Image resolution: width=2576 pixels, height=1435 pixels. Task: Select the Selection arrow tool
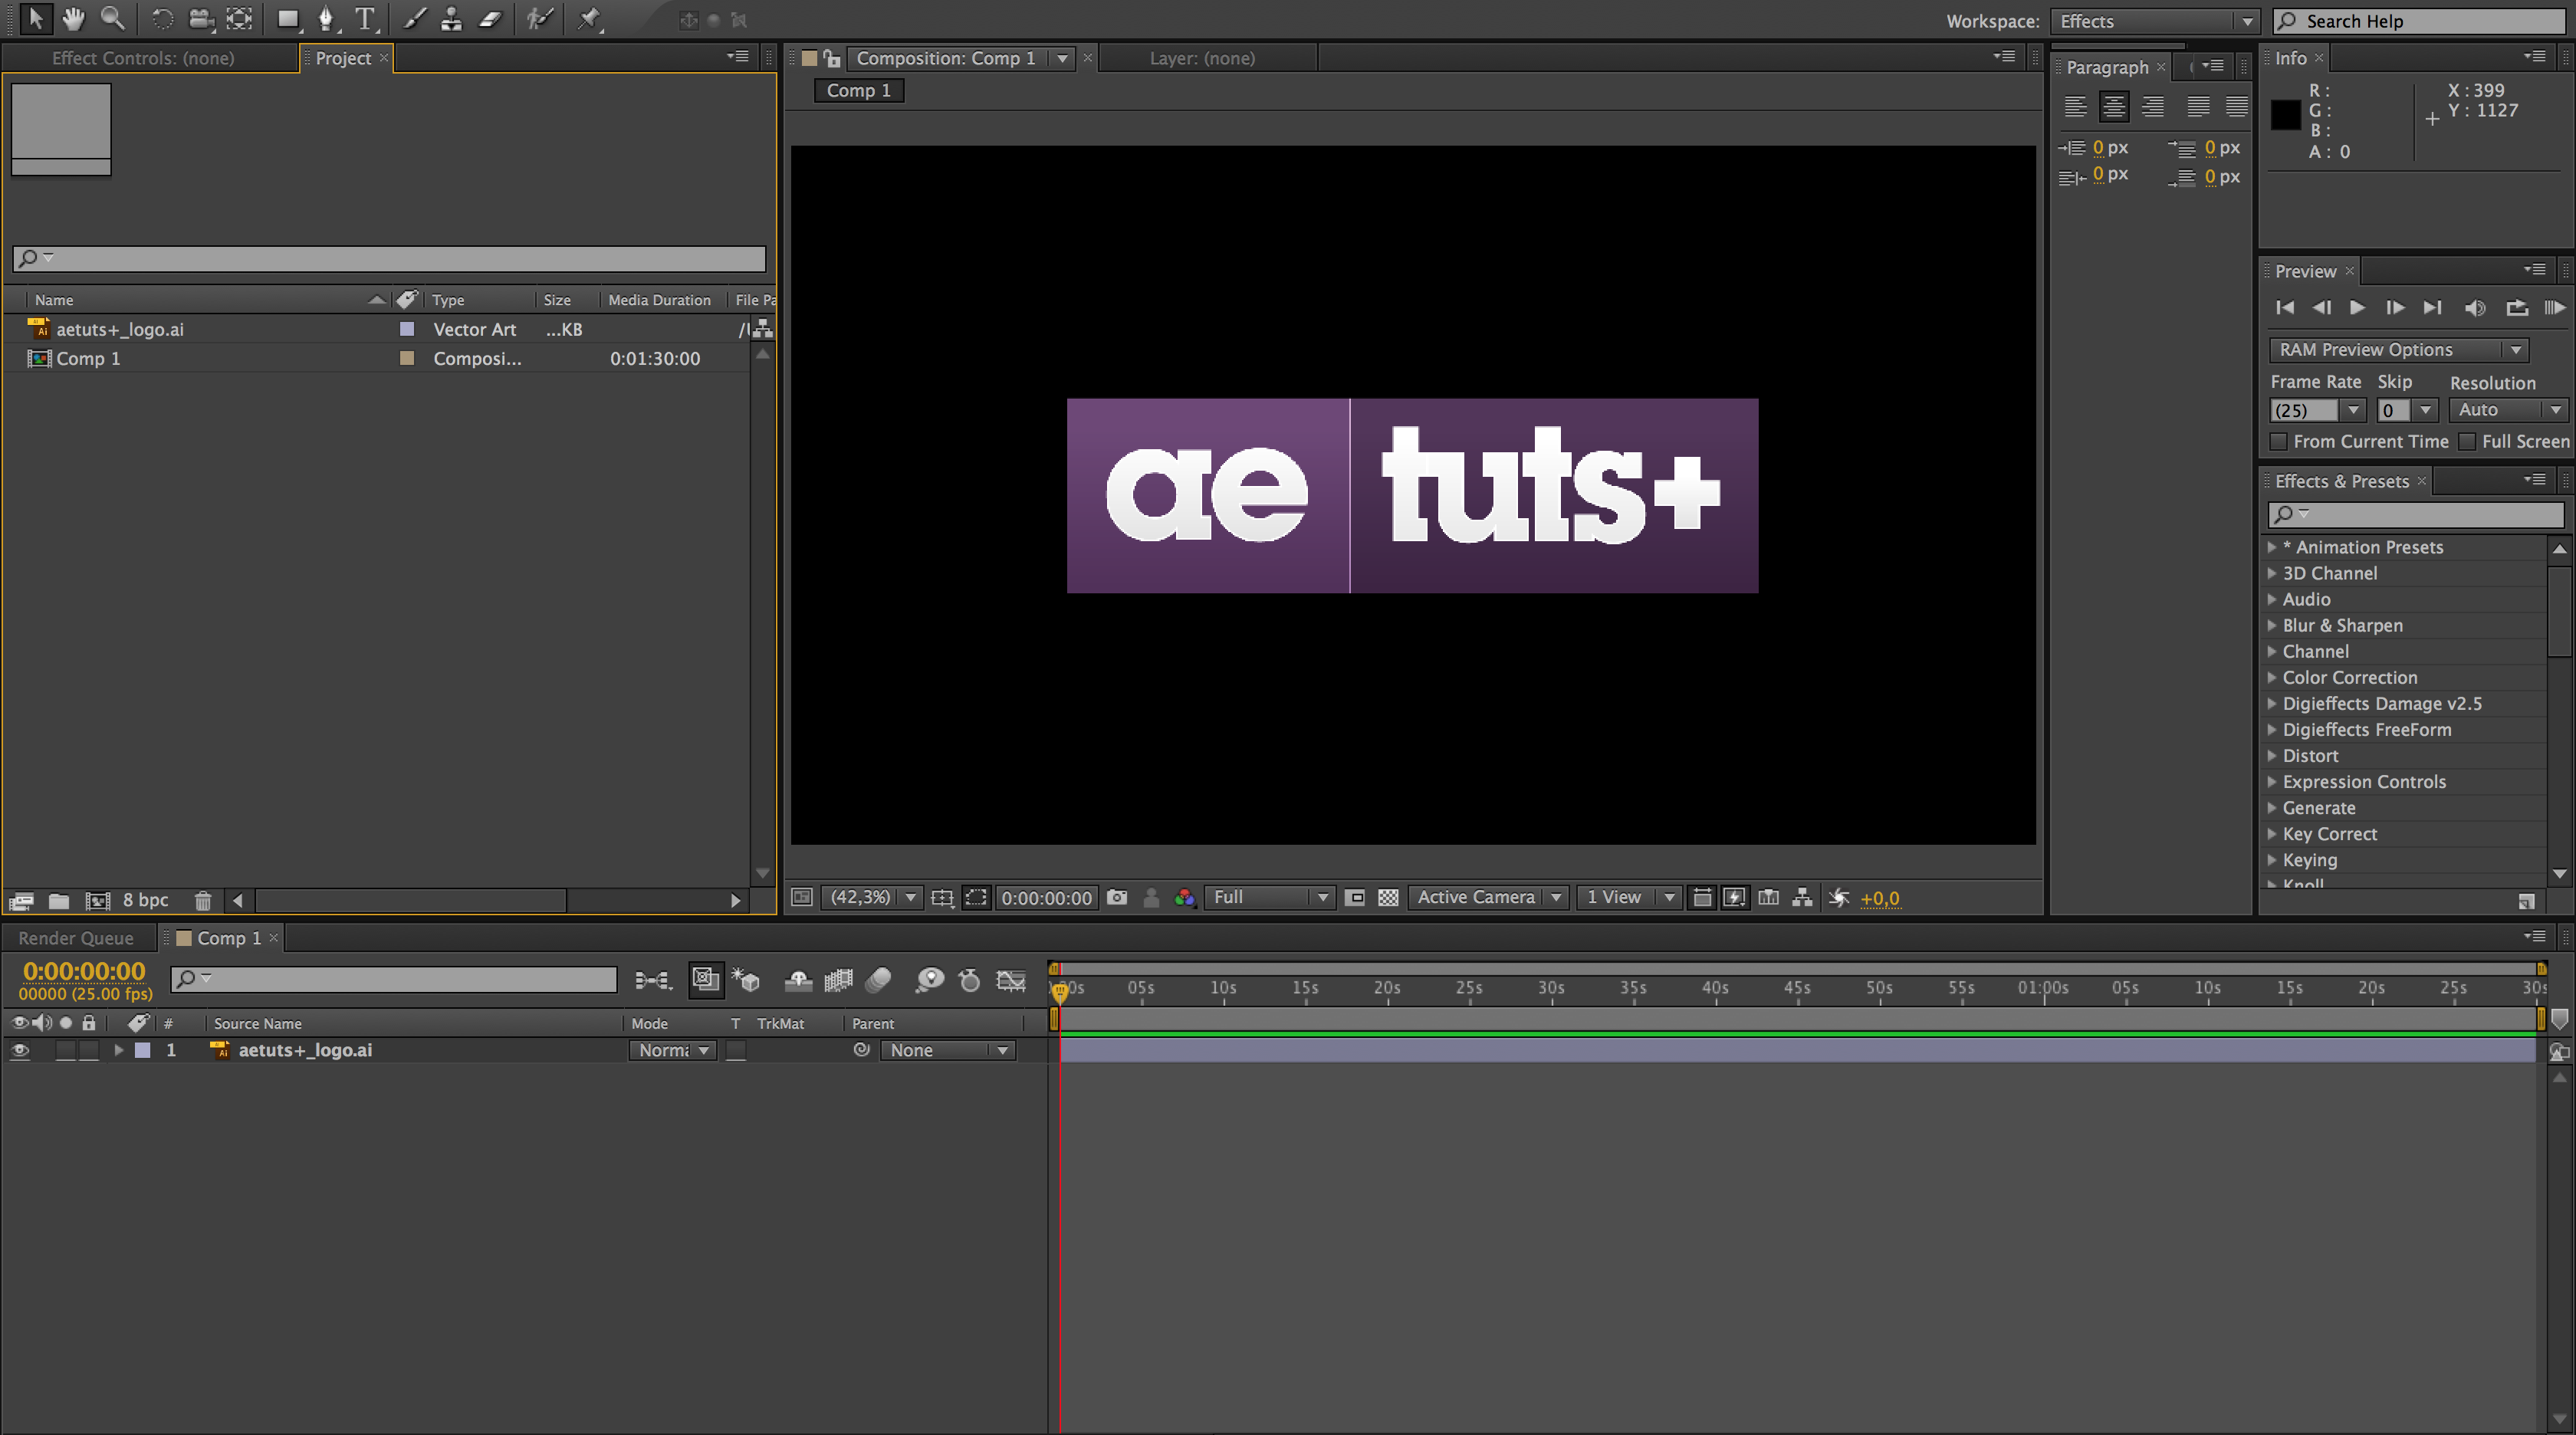(36, 19)
